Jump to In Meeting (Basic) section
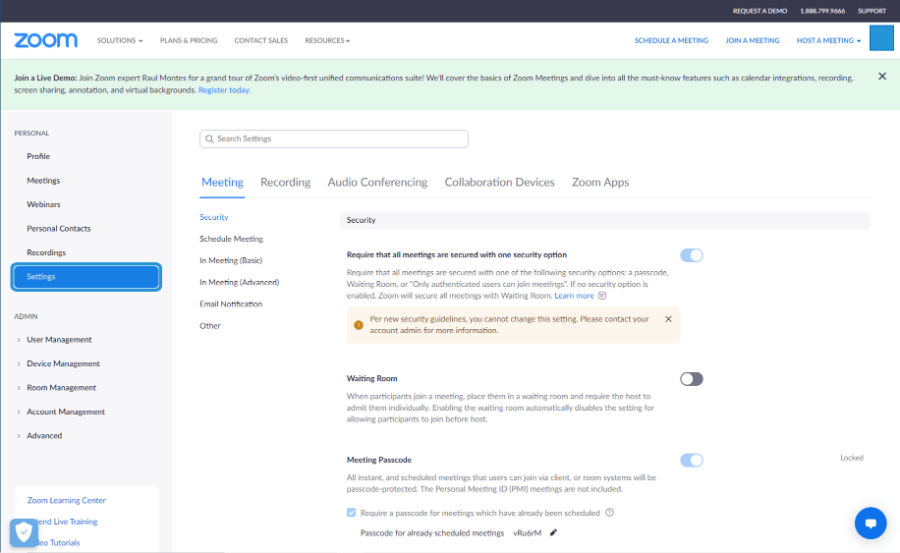The width and height of the screenshot is (900, 553). [231, 260]
